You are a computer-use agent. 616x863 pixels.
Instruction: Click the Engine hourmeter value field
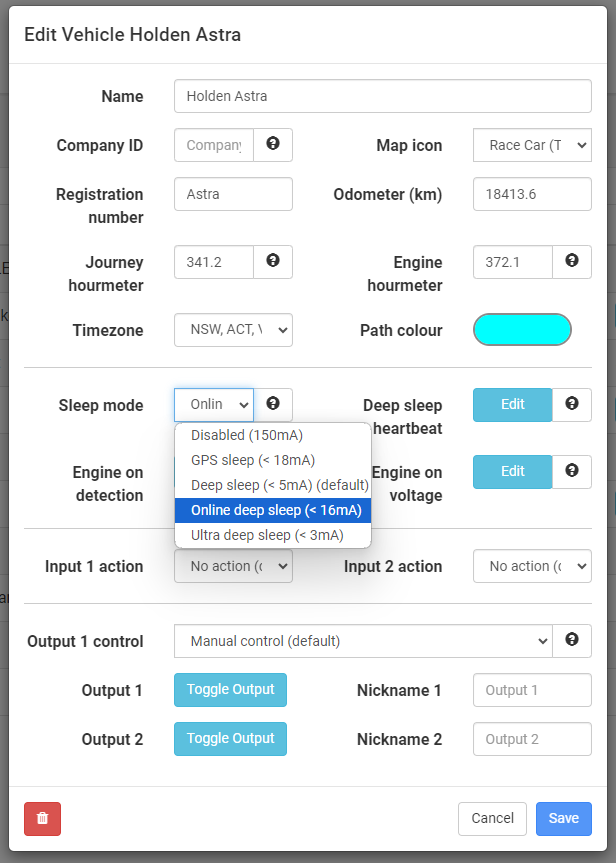(x=513, y=261)
